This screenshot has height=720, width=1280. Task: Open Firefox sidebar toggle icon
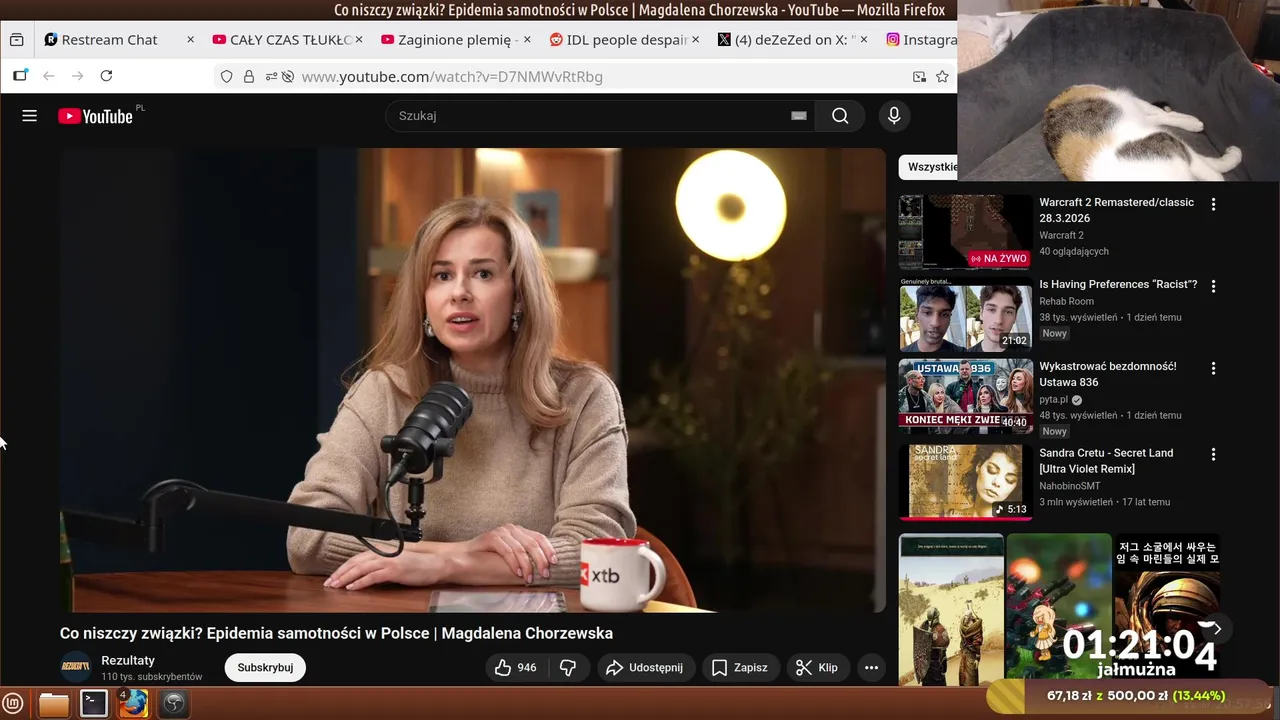click(x=20, y=76)
